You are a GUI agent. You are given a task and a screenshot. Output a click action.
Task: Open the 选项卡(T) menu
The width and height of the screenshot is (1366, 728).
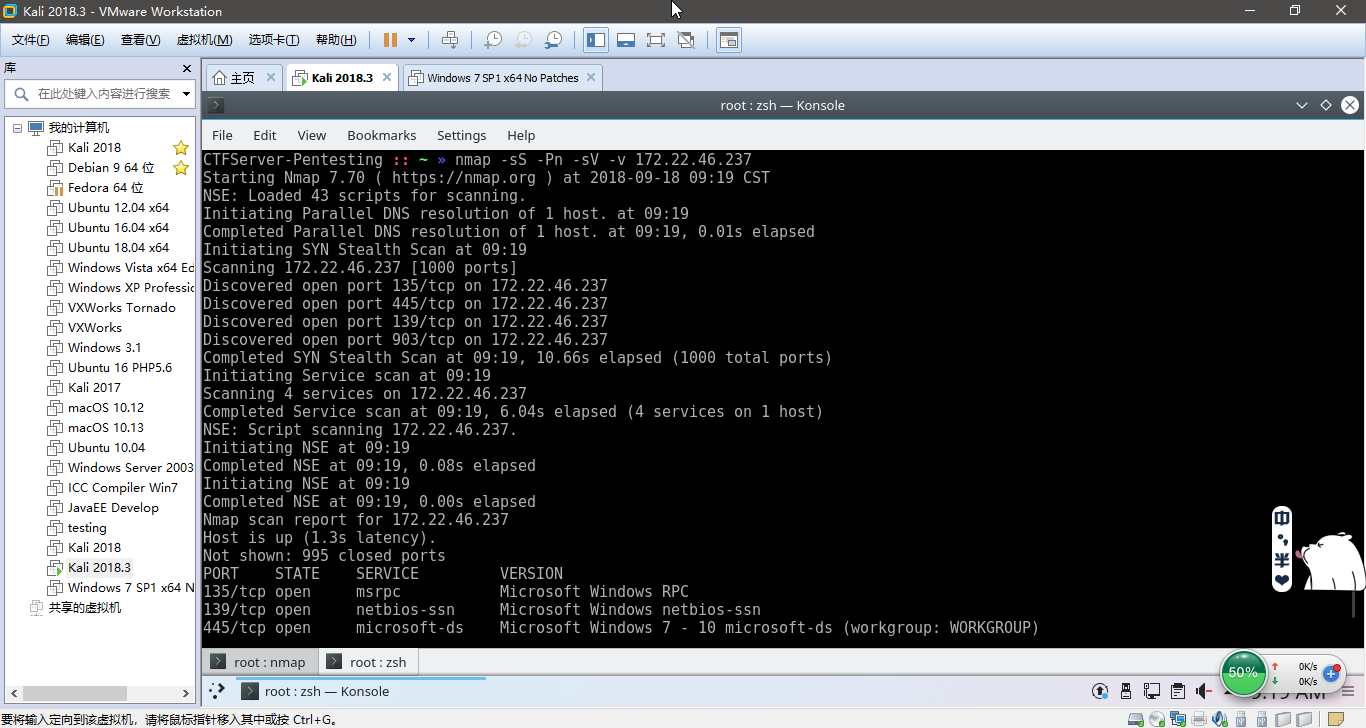coord(274,40)
